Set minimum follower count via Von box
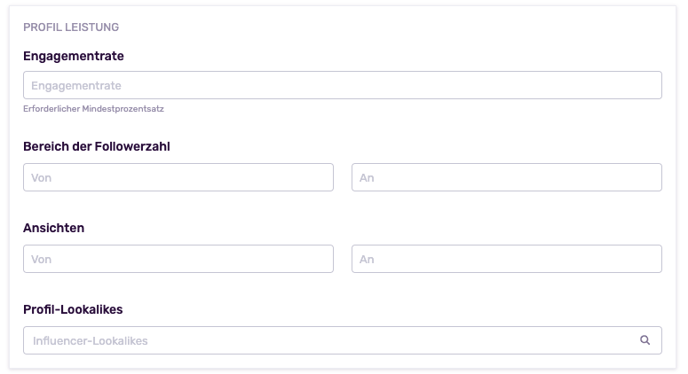 click(178, 177)
